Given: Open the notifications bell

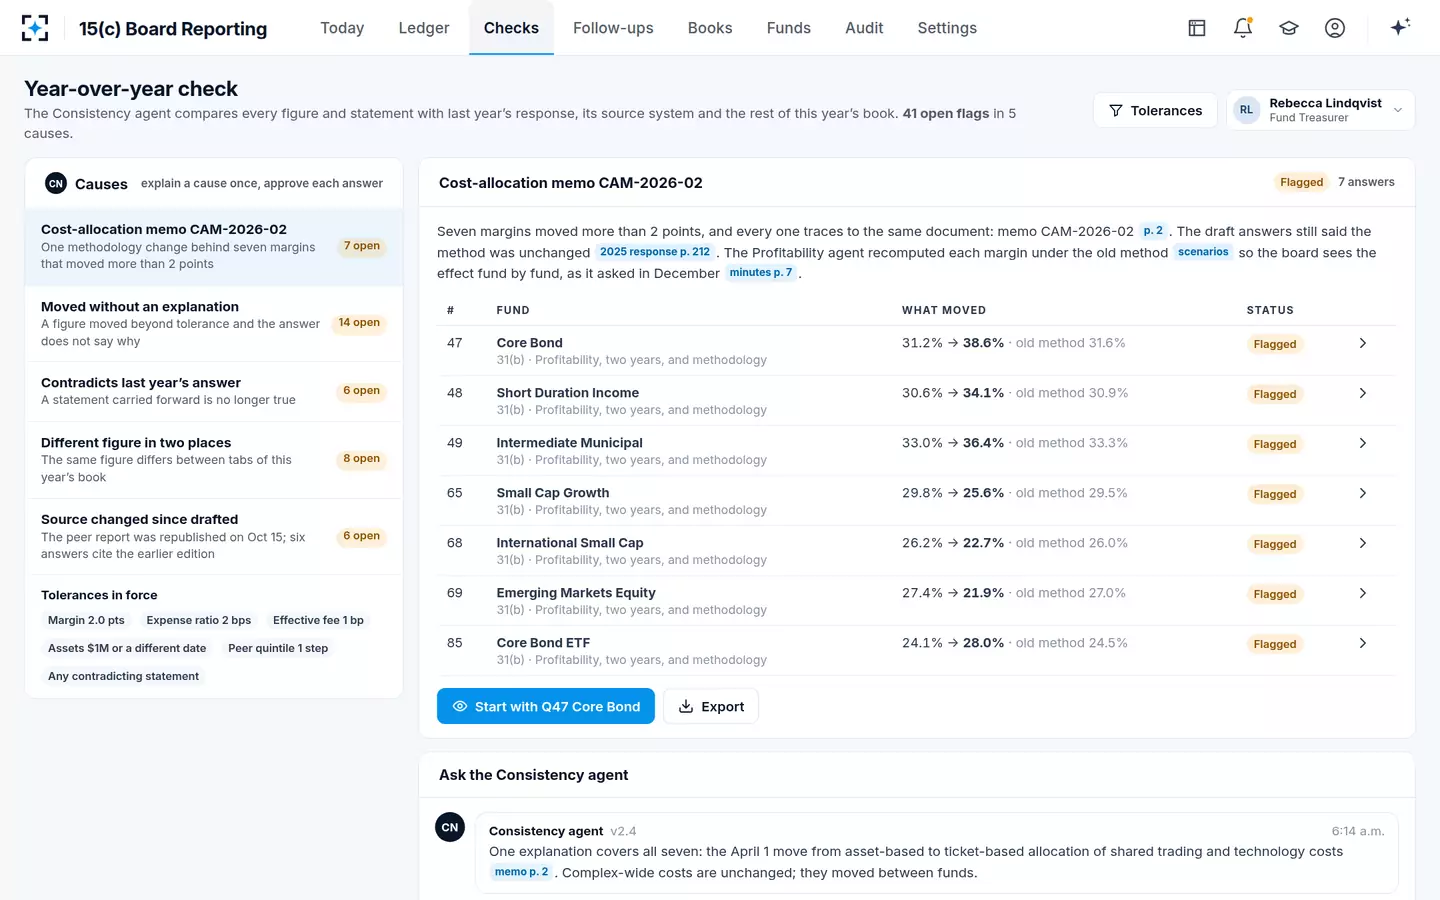Looking at the screenshot, I should (1243, 28).
